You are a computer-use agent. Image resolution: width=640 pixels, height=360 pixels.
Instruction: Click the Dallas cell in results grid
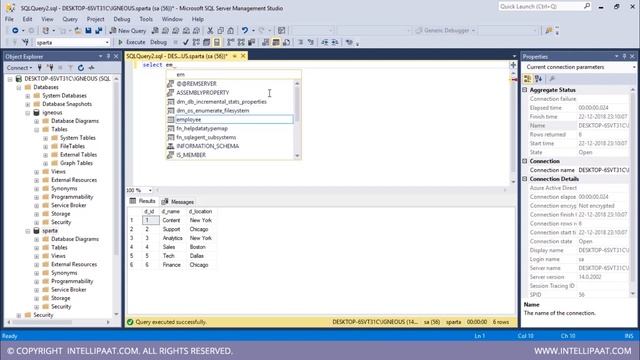tap(196, 256)
